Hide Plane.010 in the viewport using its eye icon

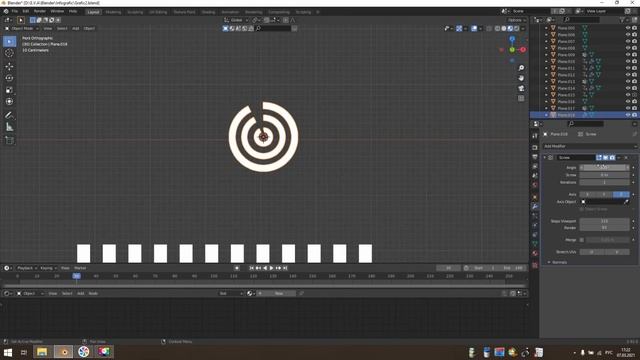click(x=628, y=61)
